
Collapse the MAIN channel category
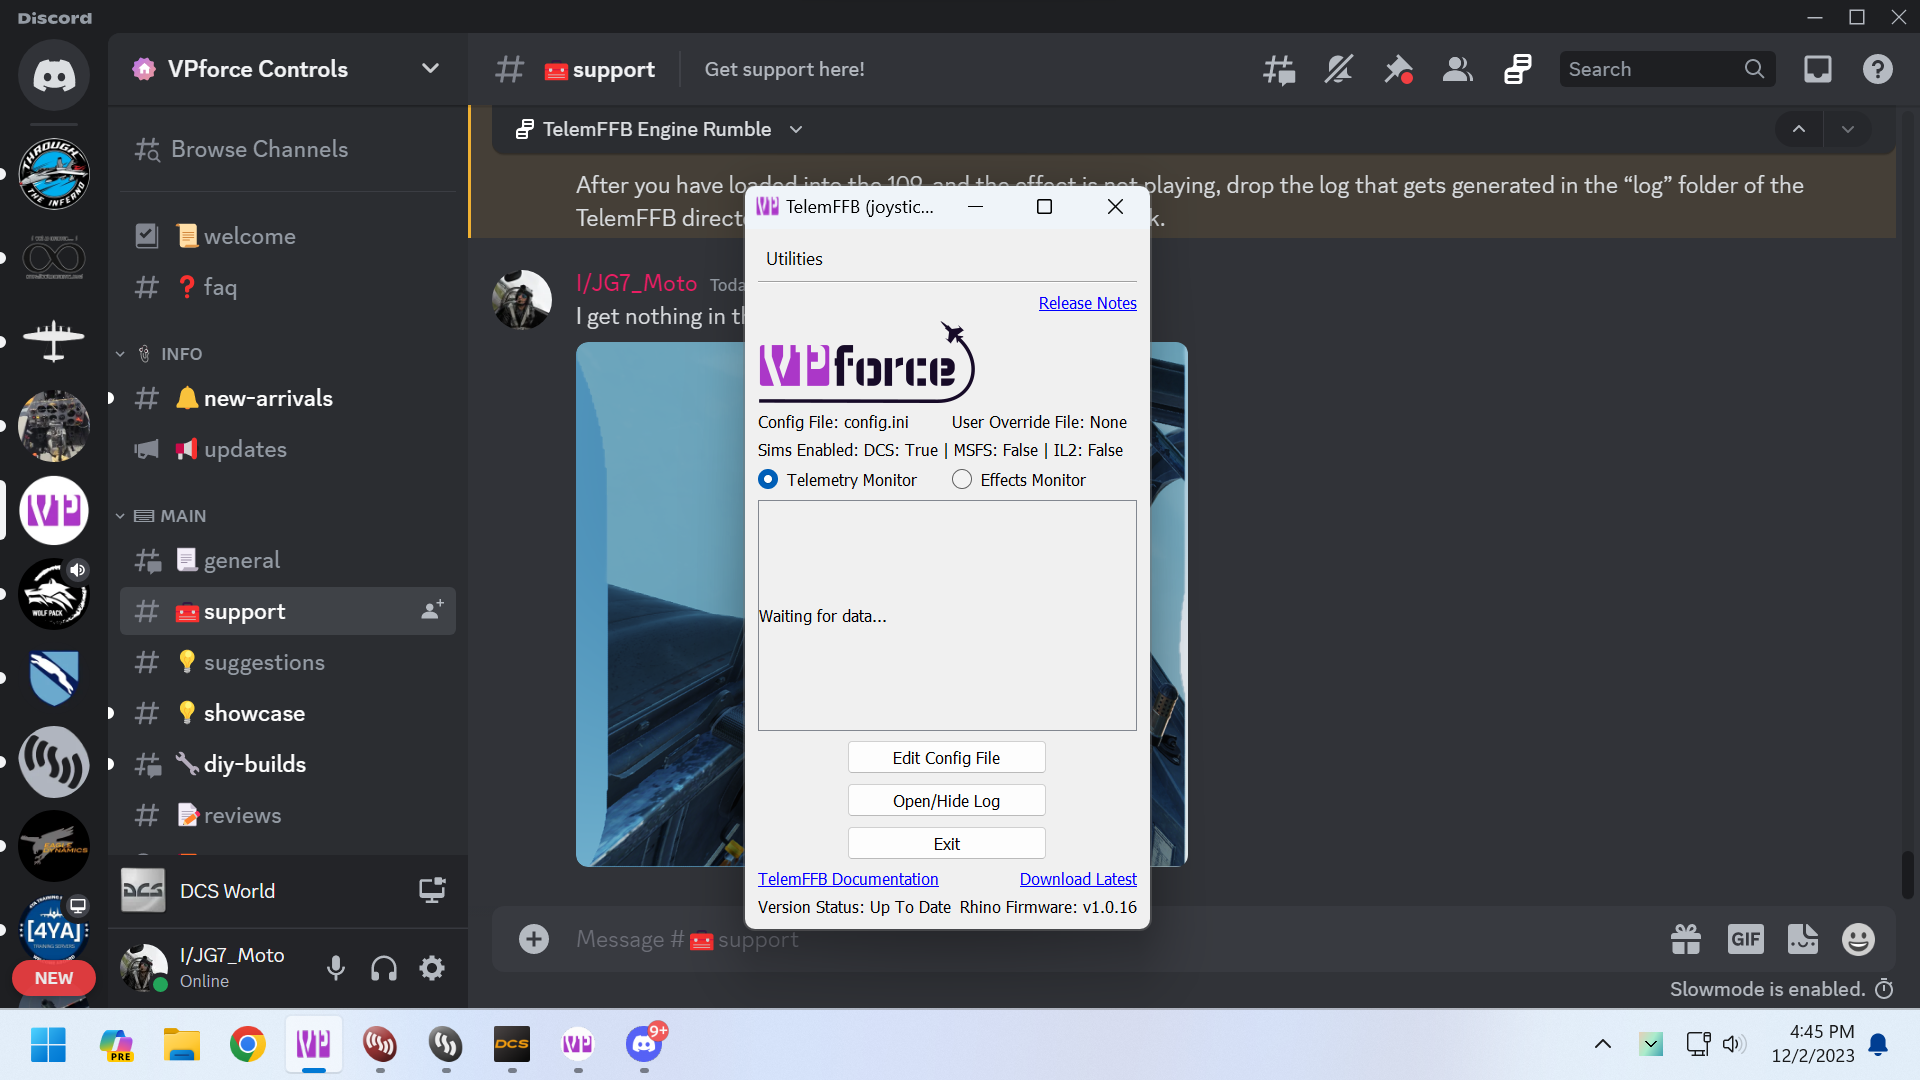coord(182,516)
